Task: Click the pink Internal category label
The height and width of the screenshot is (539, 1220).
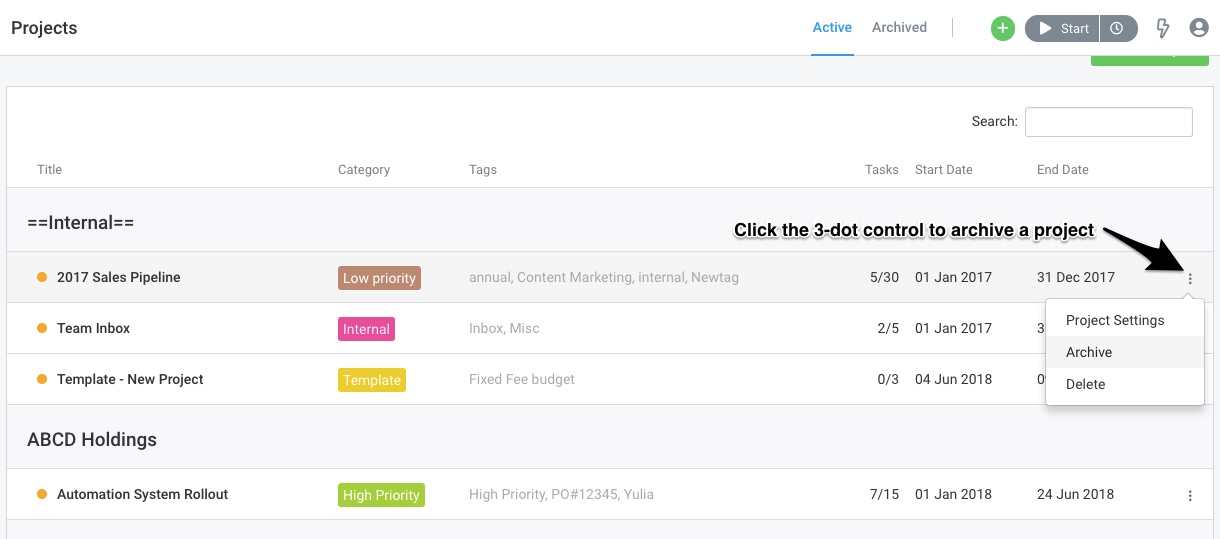Action: point(366,329)
